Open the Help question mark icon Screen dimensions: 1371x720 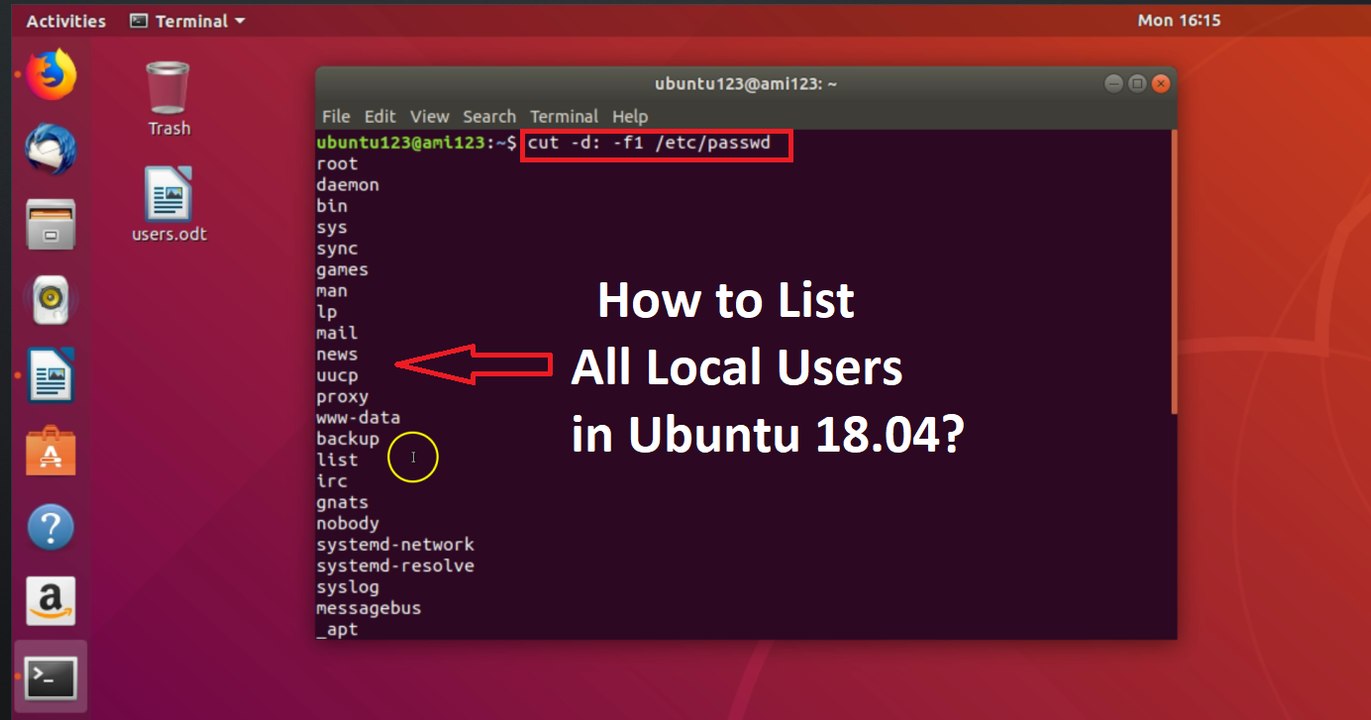tap(51, 526)
